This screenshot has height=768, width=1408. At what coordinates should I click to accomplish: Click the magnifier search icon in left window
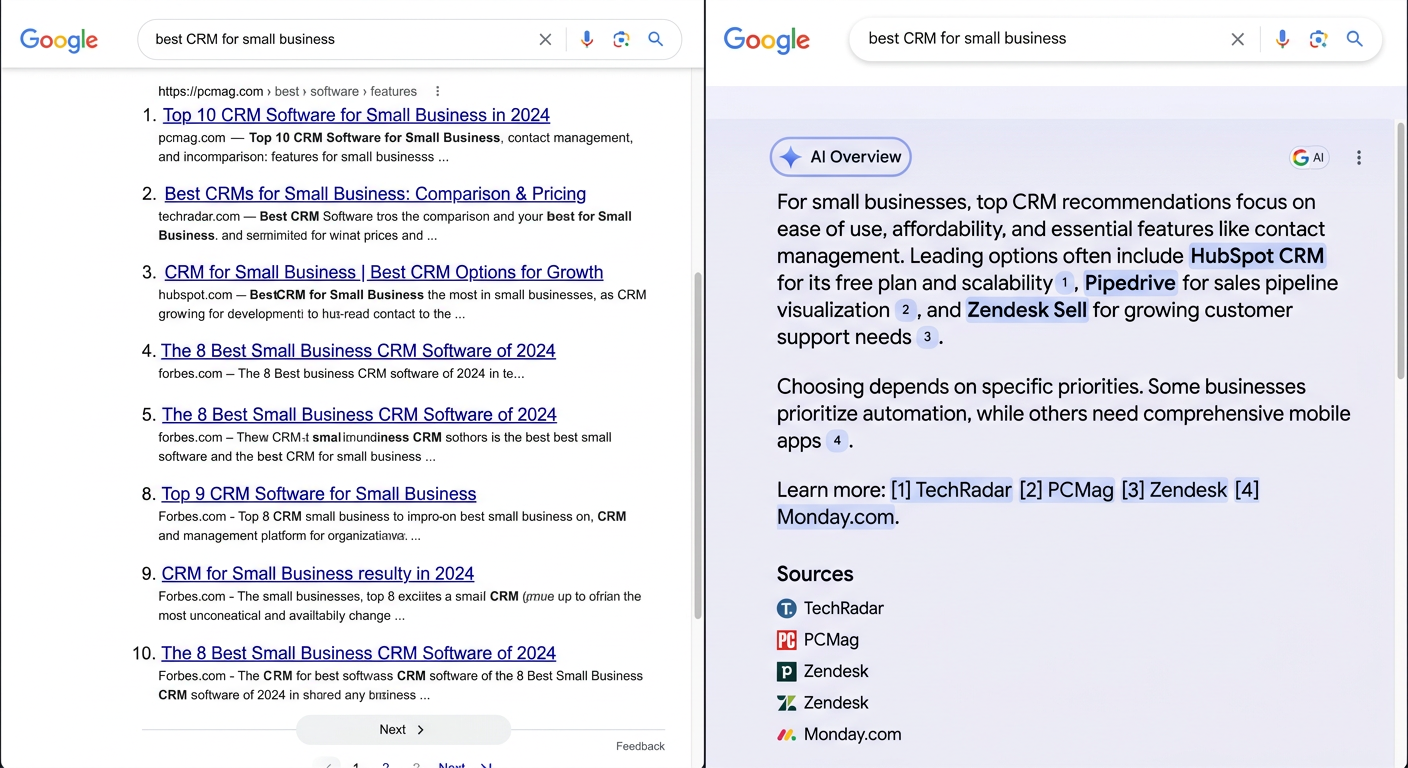point(656,40)
